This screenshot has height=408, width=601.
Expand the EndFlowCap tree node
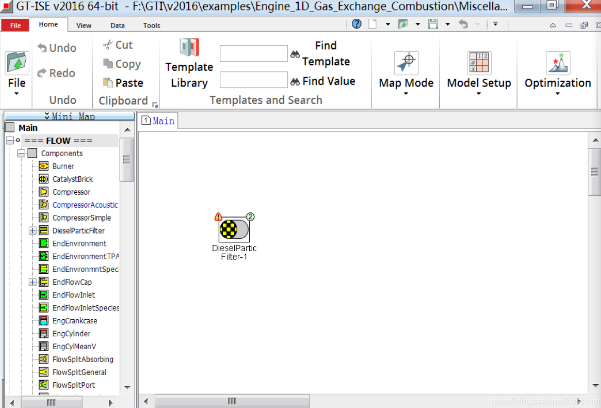point(32,282)
